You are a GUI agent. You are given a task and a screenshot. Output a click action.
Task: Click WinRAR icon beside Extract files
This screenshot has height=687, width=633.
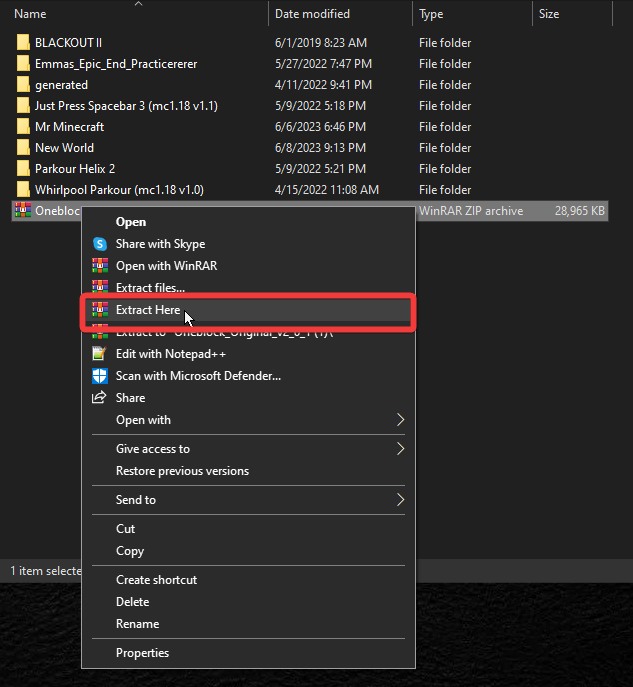100,287
